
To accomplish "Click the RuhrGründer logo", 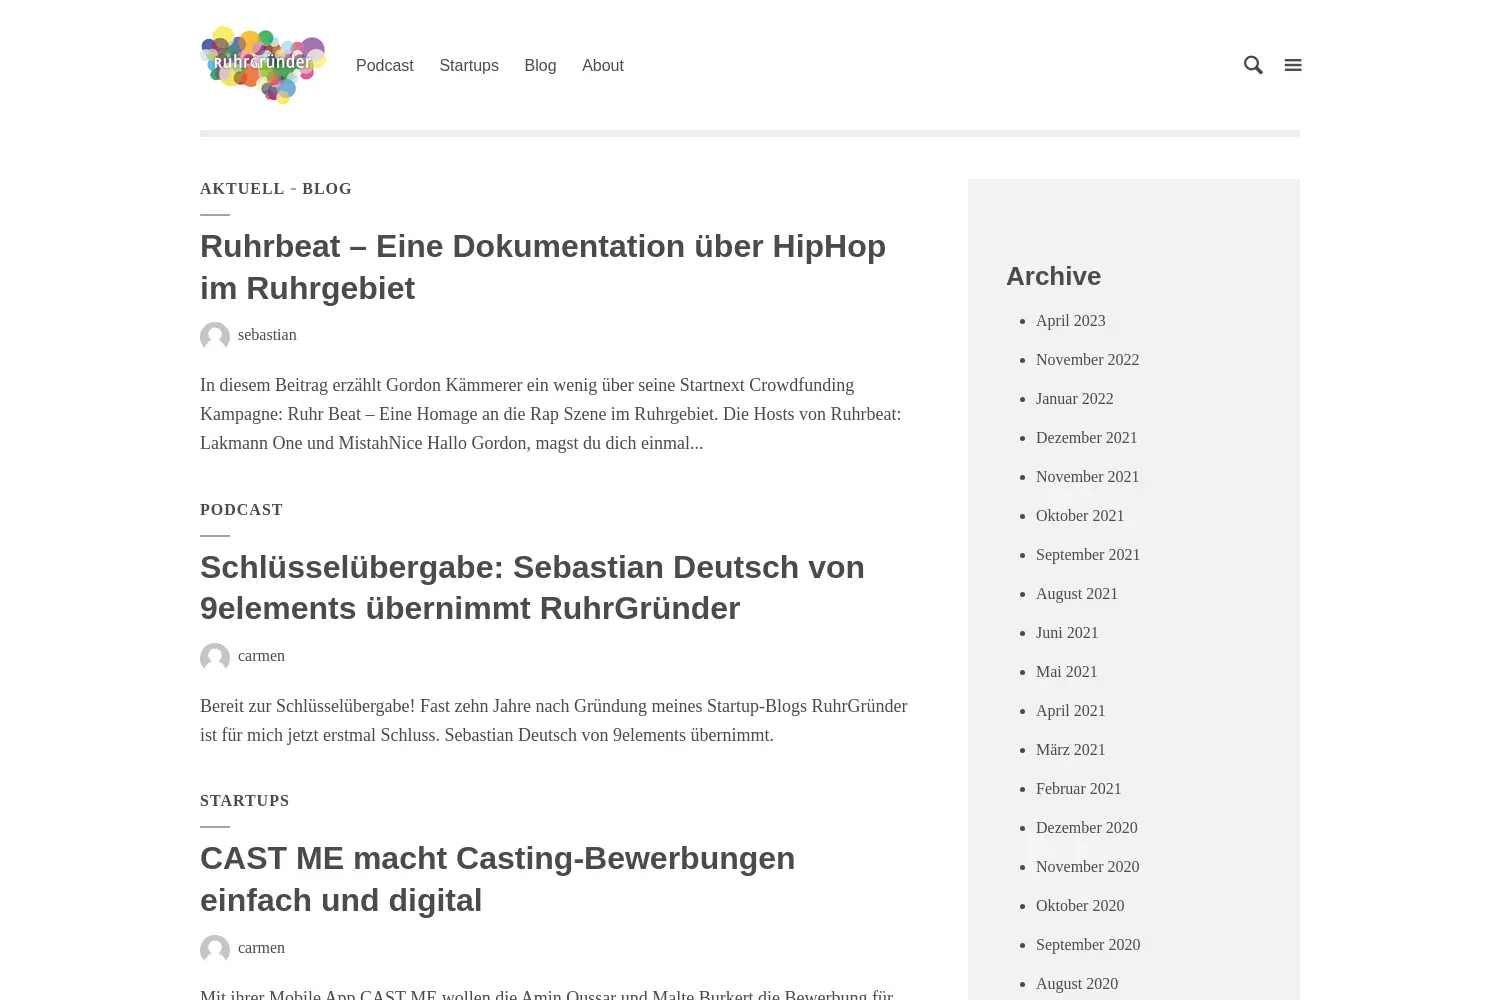I will (x=263, y=65).
